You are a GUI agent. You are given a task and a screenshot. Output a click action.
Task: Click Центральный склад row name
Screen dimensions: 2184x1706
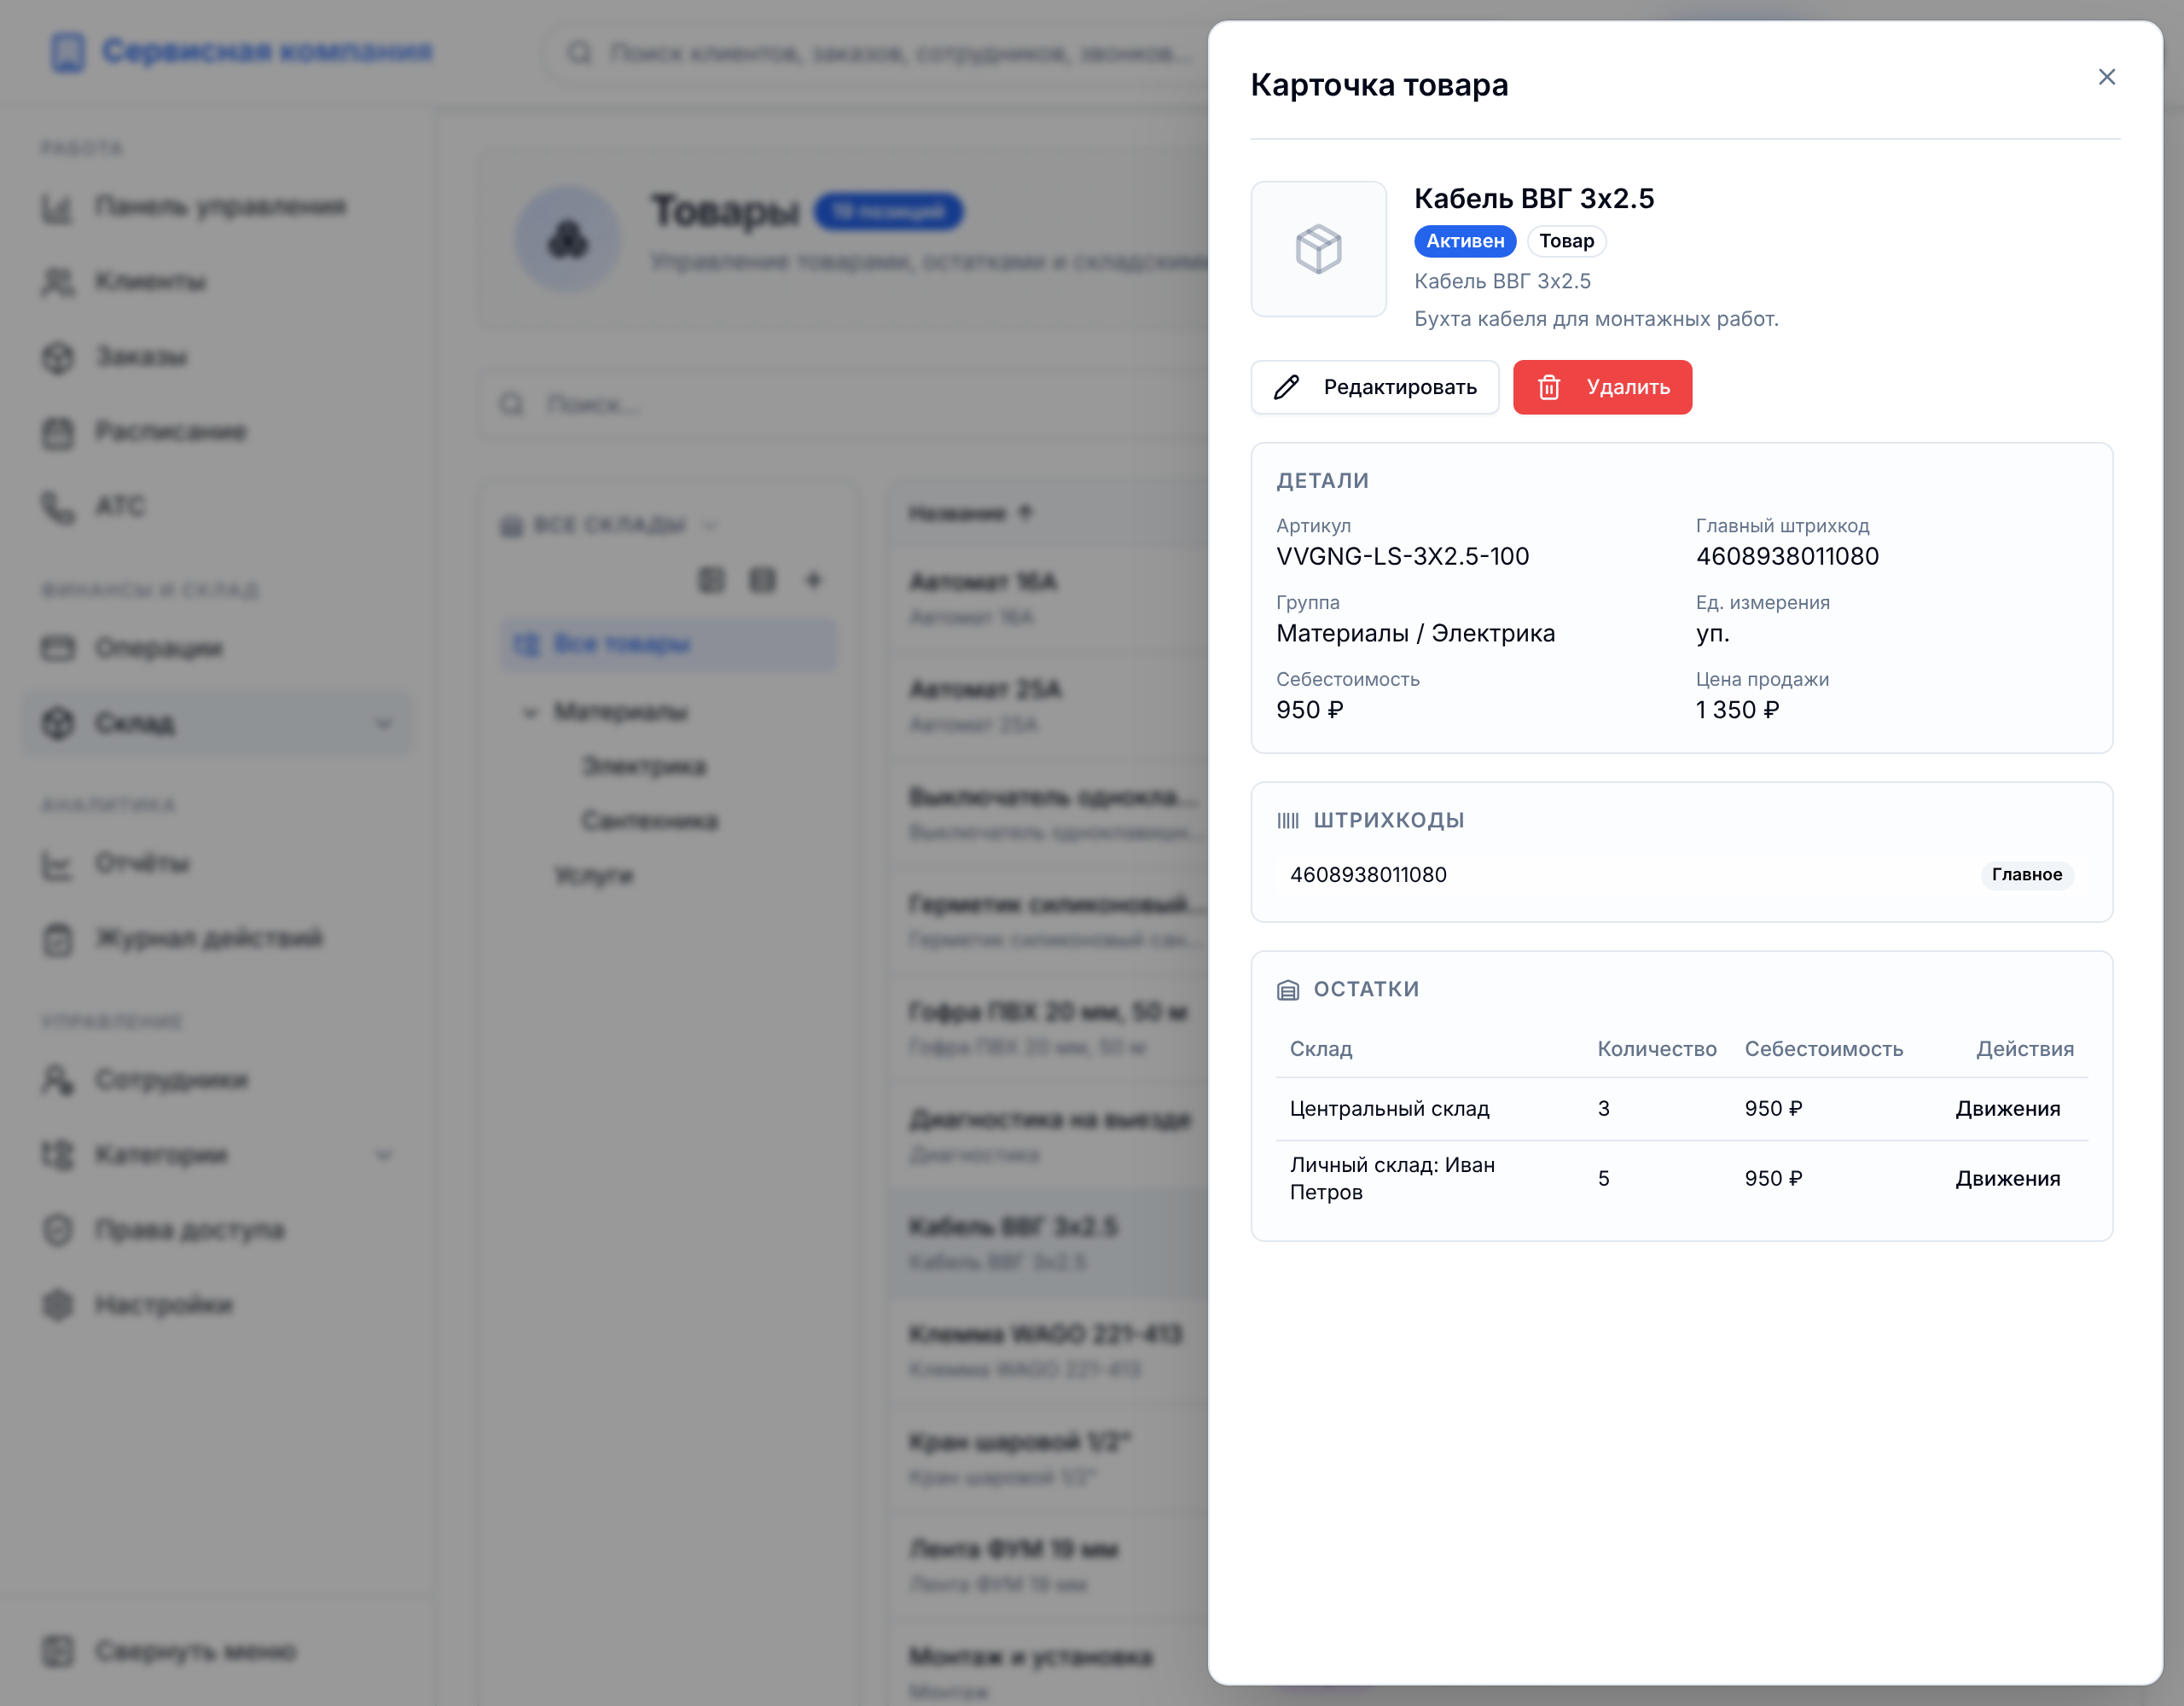pyautogui.click(x=1389, y=1108)
